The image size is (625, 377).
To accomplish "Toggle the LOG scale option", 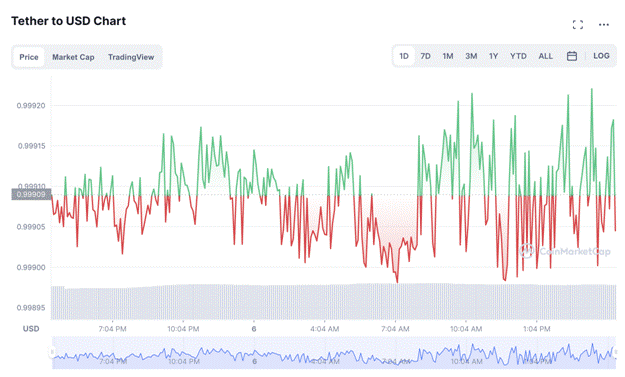I will tap(601, 56).
